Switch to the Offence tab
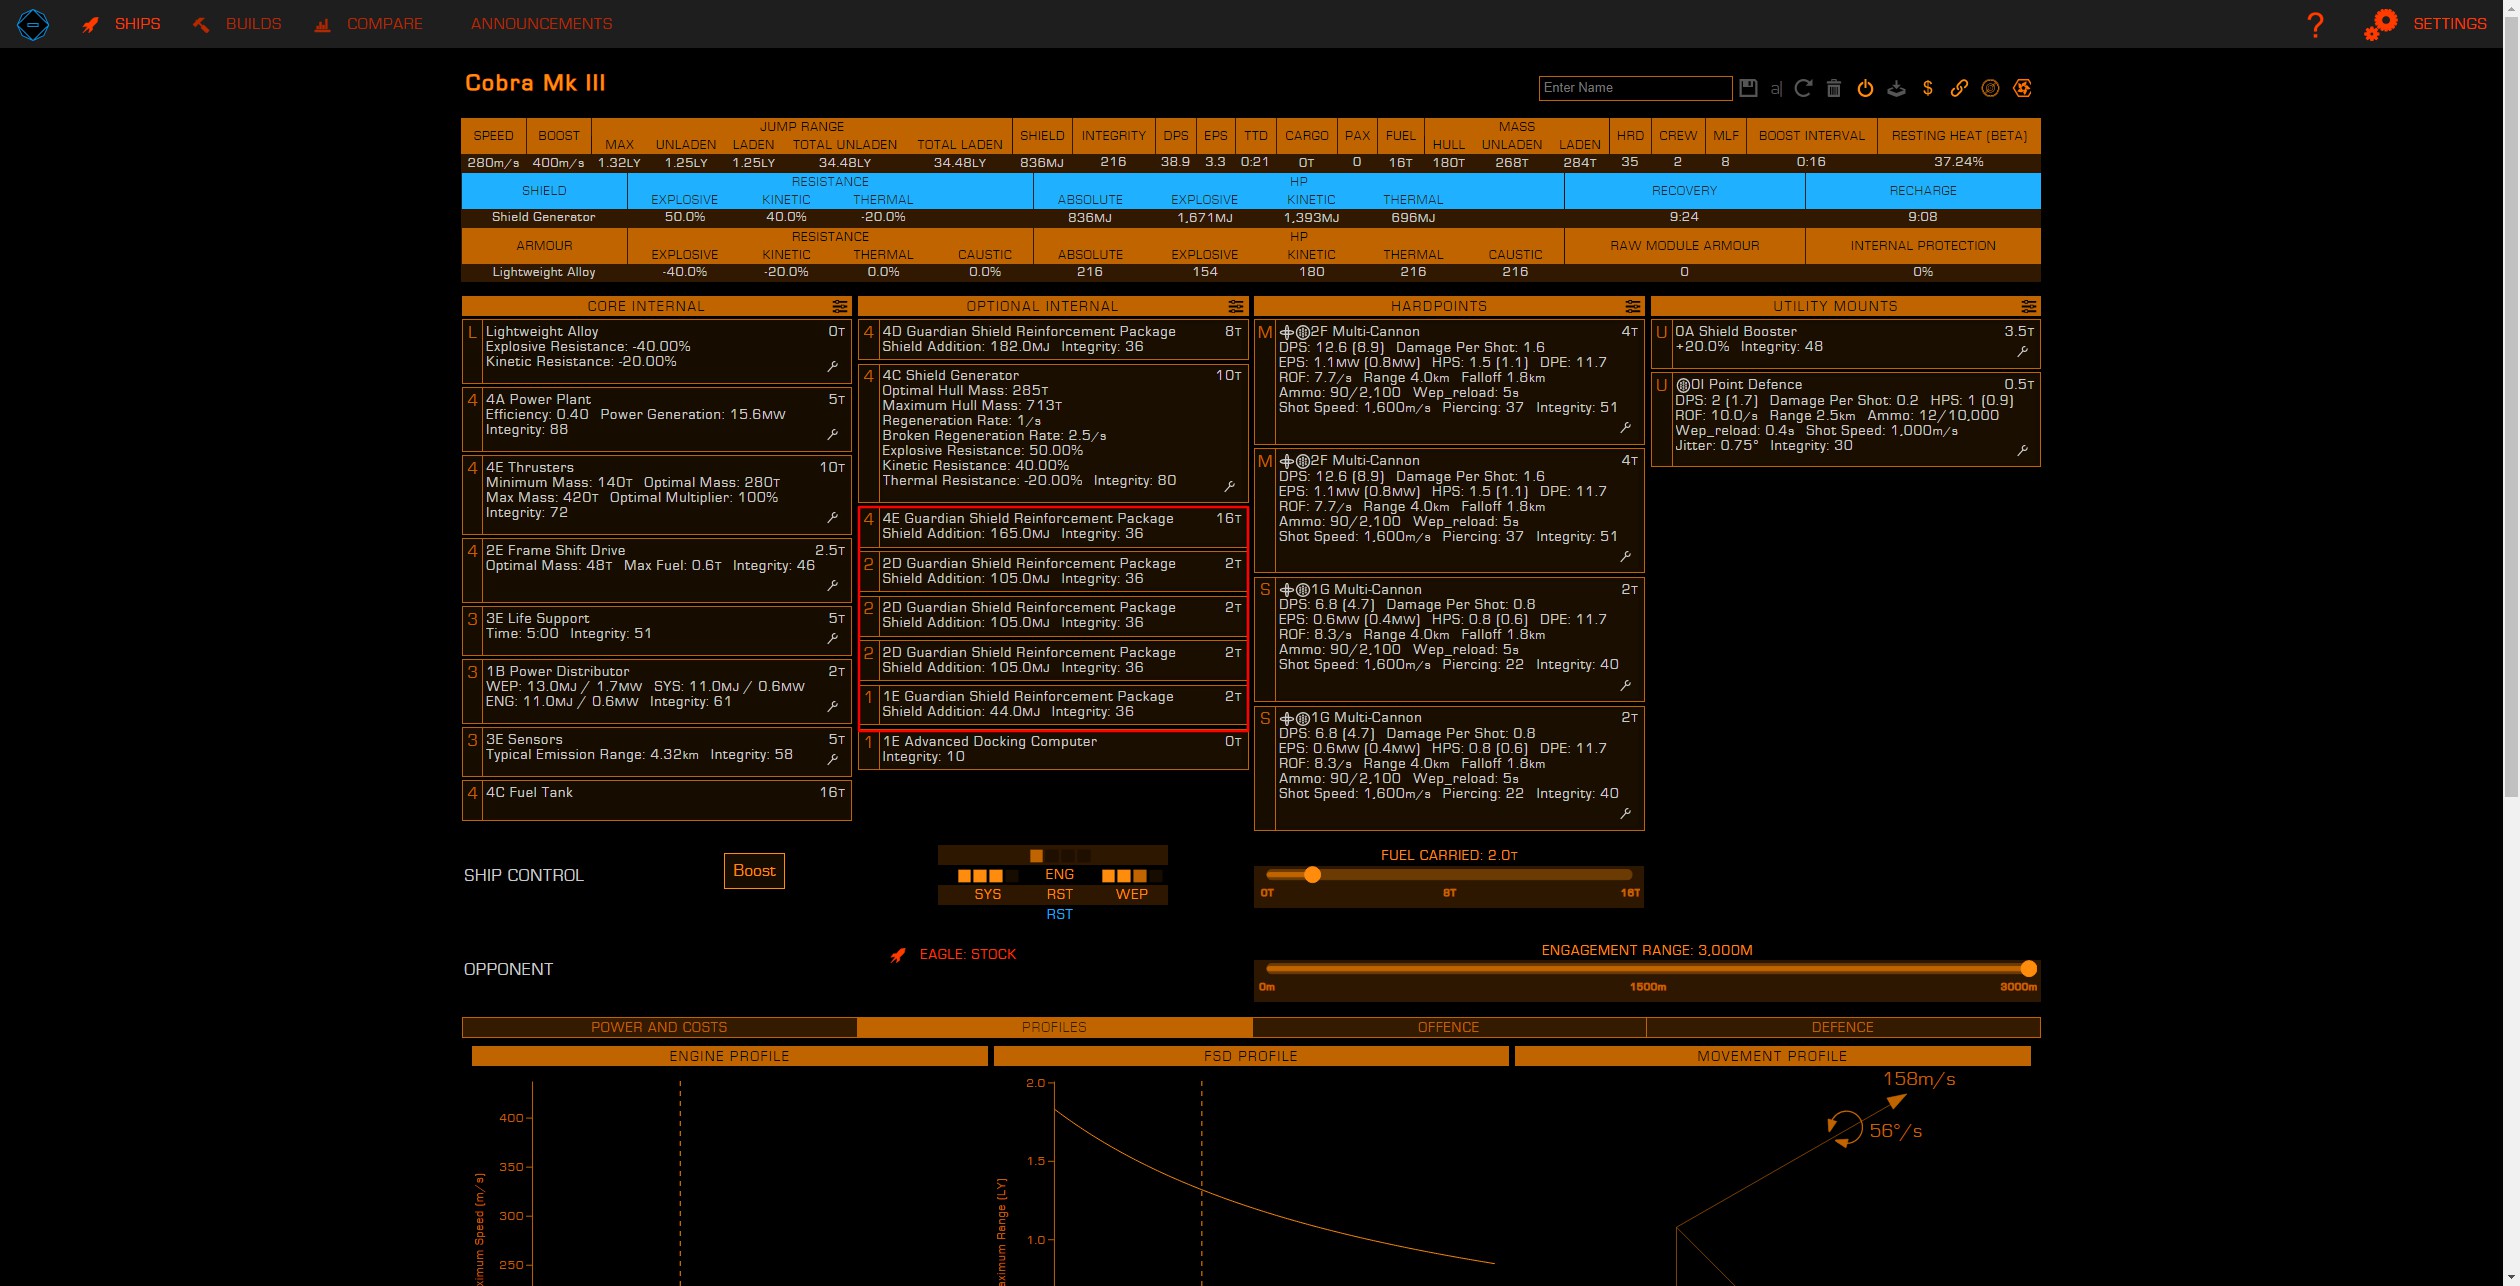Image resolution: width=2520 pixels, height=1286 pixels. tap(1448, 1027)
